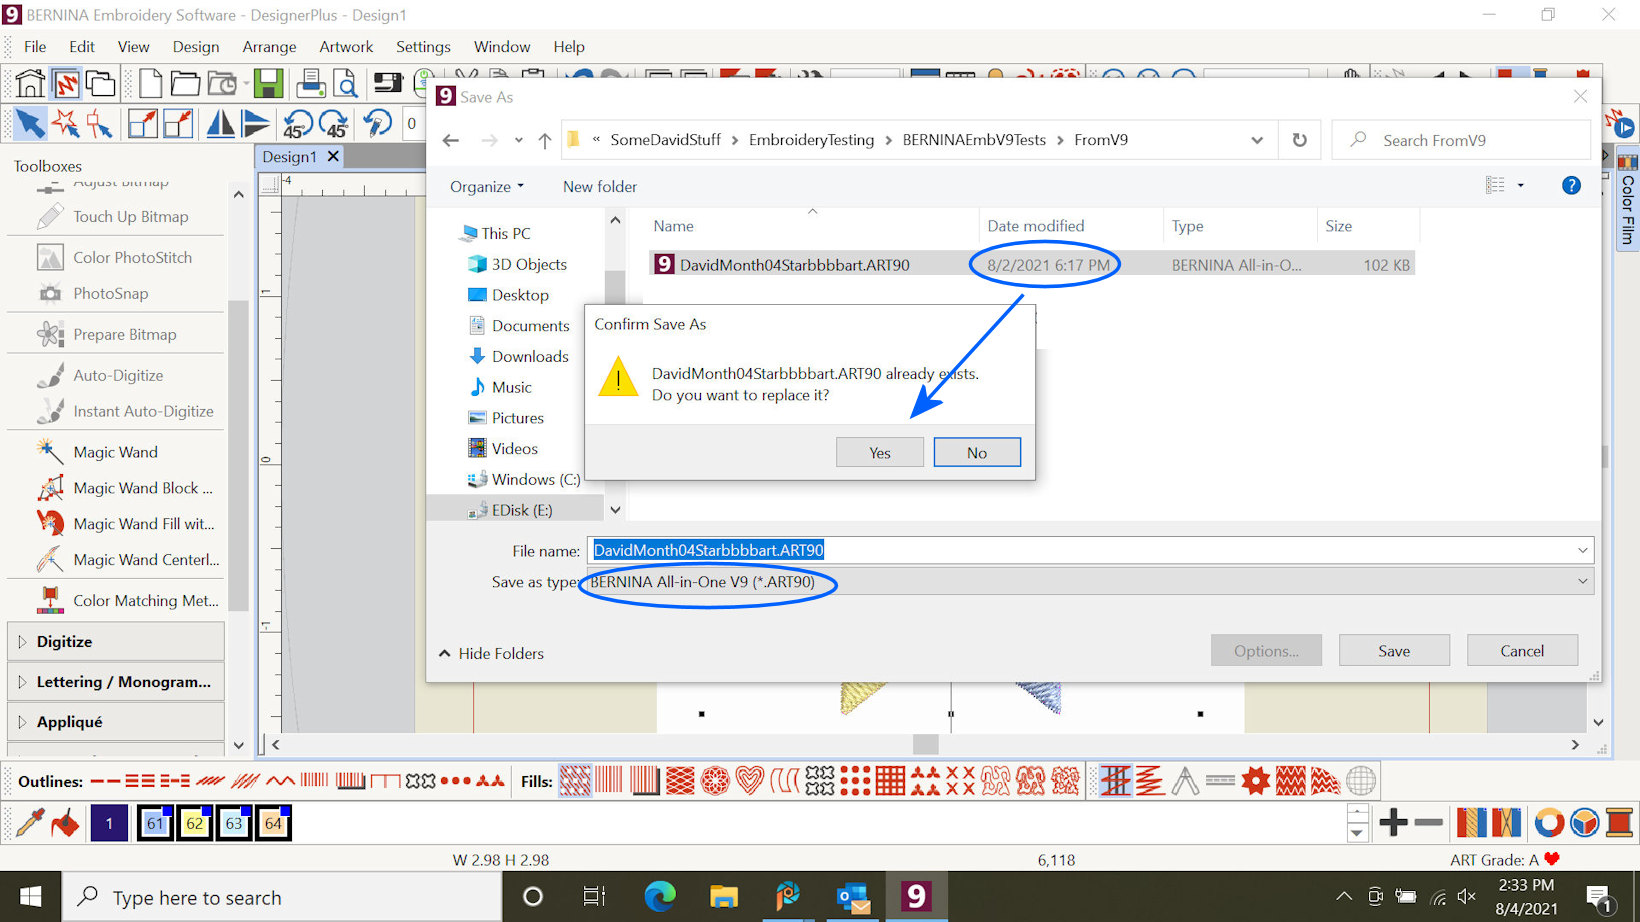Viewport: 1640px width, 922px height.
Task: Open the change view options dropdown
Action: [1521, 185]
